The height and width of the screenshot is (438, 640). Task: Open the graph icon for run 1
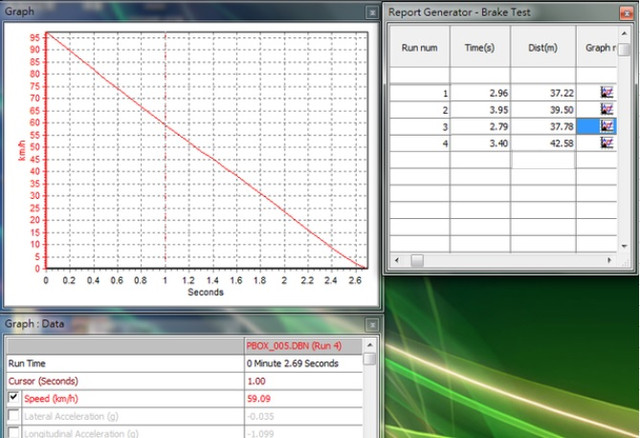point(607,93)
